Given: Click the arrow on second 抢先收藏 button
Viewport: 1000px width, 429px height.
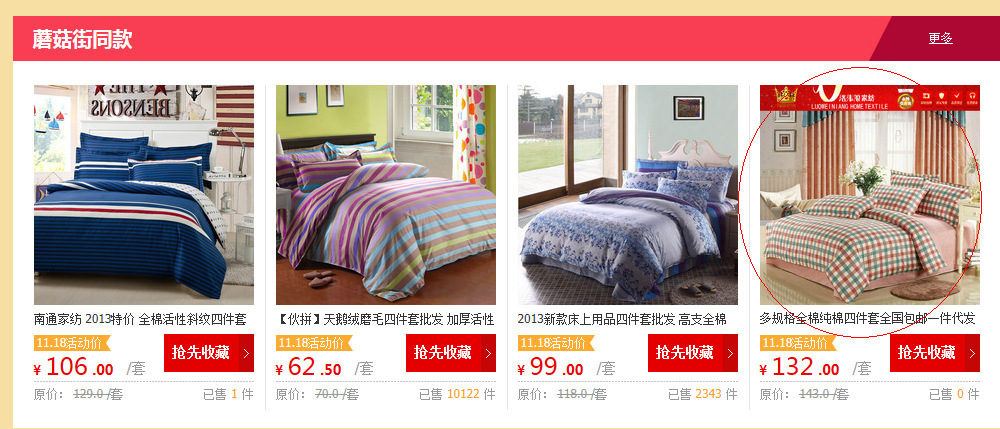Looking at the screenshot, I should [x=489, y=353].
